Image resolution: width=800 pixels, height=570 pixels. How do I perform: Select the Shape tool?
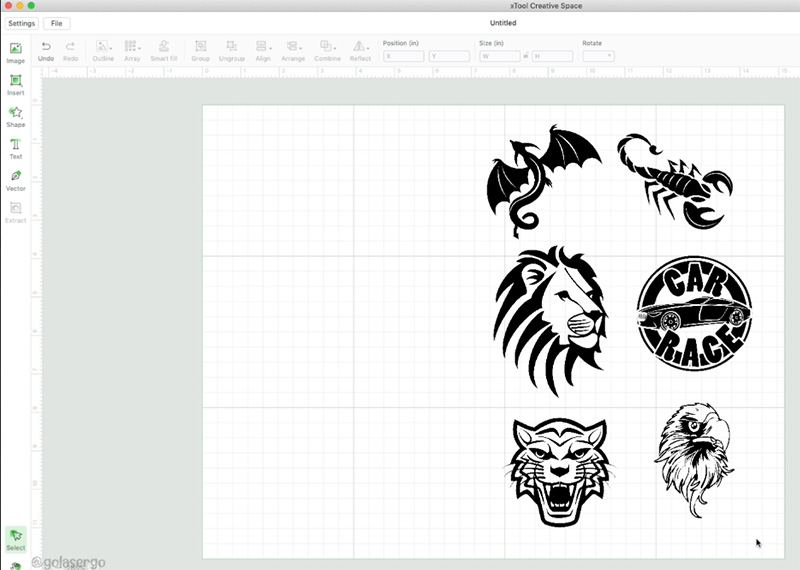click(x=16, y=113)
